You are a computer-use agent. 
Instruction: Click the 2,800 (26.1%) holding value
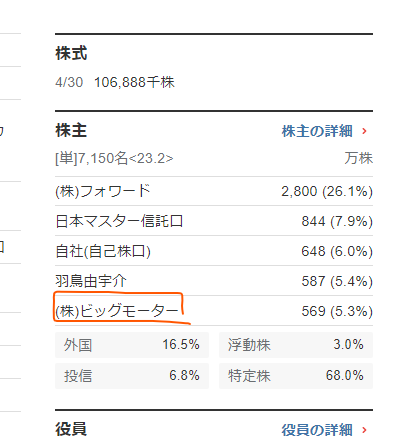pyautogui.click(x=327, y=191)
